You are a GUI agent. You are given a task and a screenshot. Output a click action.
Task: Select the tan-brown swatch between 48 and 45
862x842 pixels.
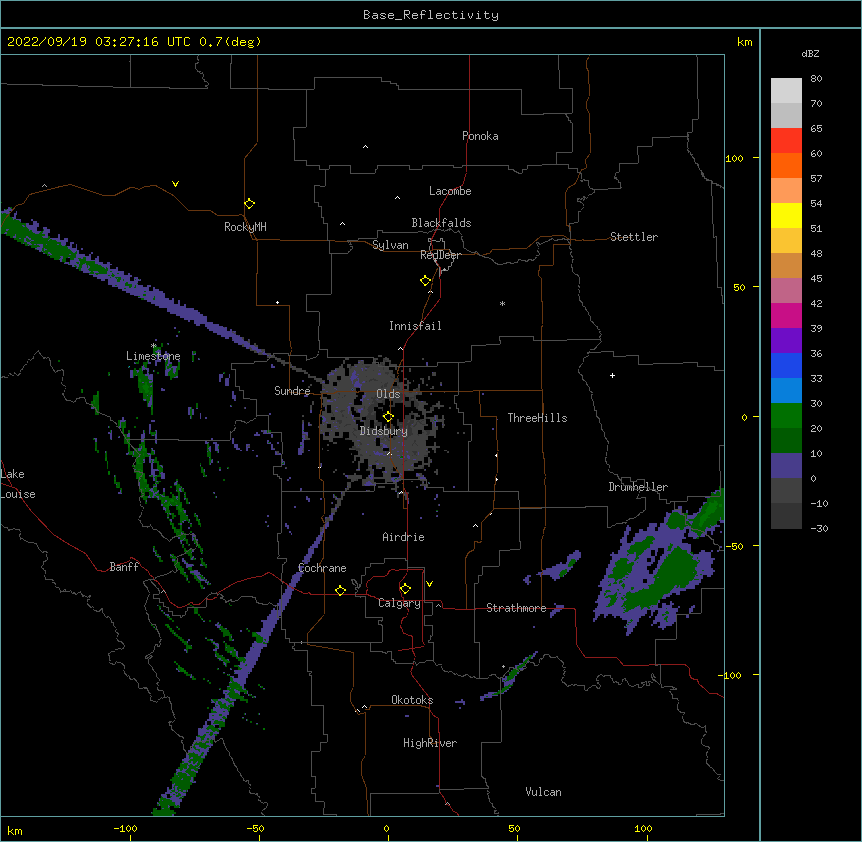786,265
